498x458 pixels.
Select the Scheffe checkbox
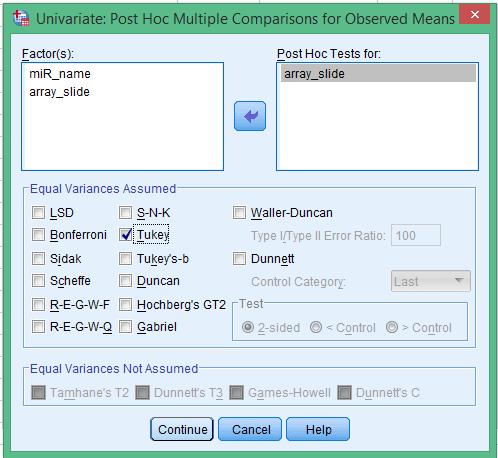tap(38, 281)
